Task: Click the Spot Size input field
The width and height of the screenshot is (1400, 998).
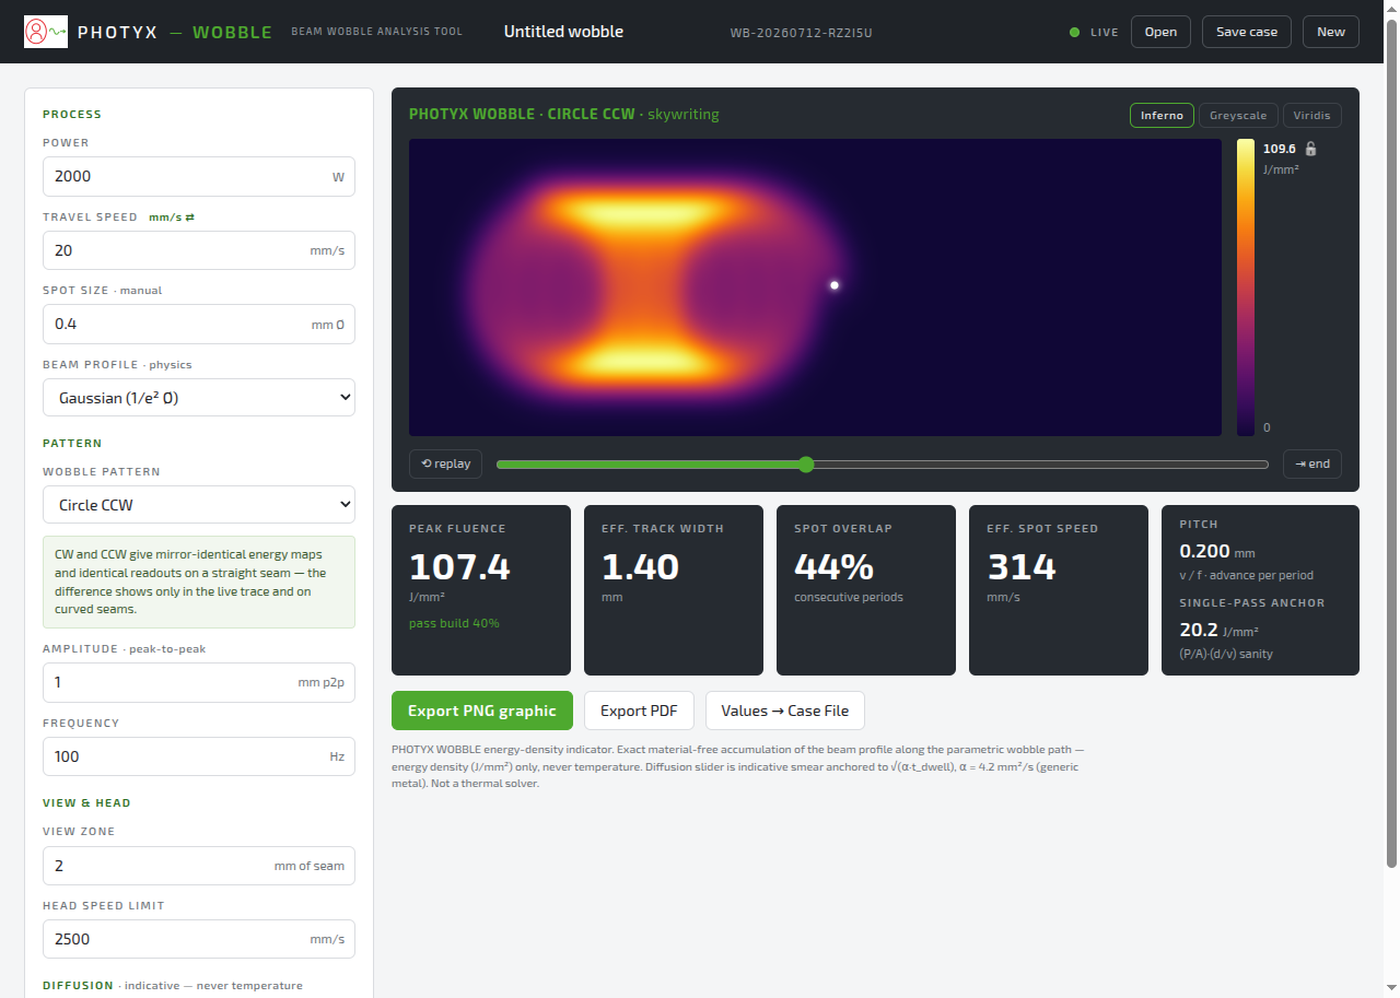Action: (x=199, y=324)
